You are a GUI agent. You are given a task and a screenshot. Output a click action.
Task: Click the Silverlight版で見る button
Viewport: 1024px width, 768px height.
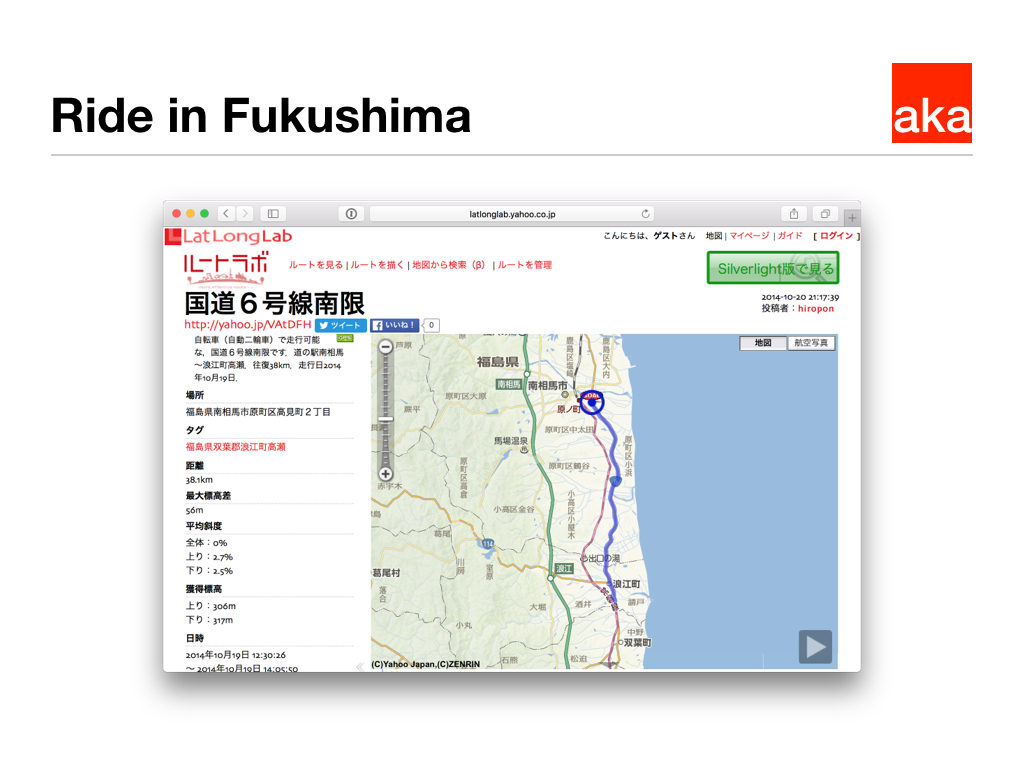coord(772,268)
